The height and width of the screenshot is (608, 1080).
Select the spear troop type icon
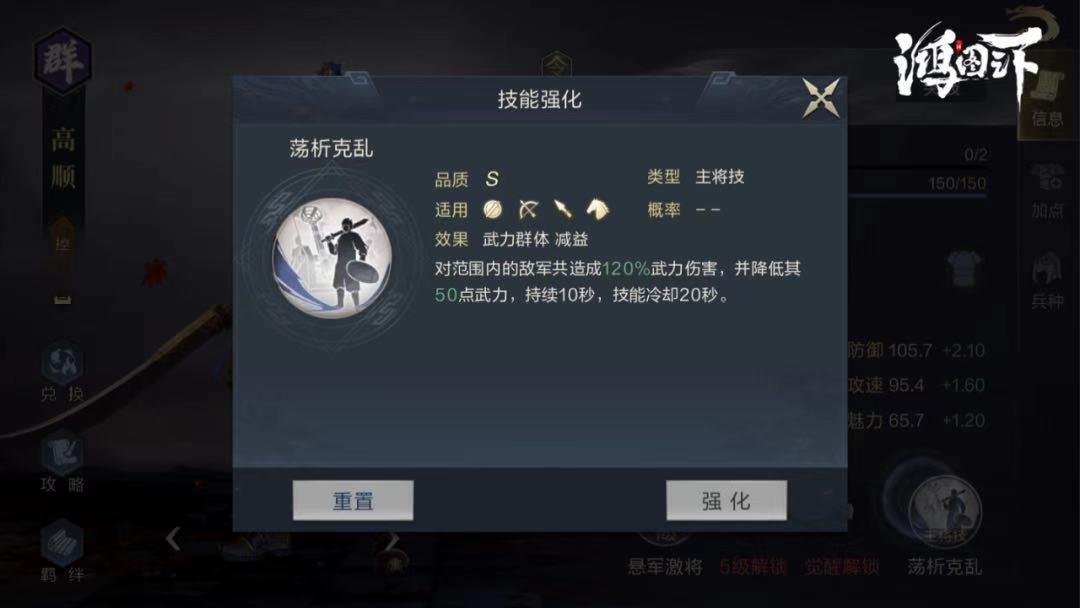click(563, 209)
